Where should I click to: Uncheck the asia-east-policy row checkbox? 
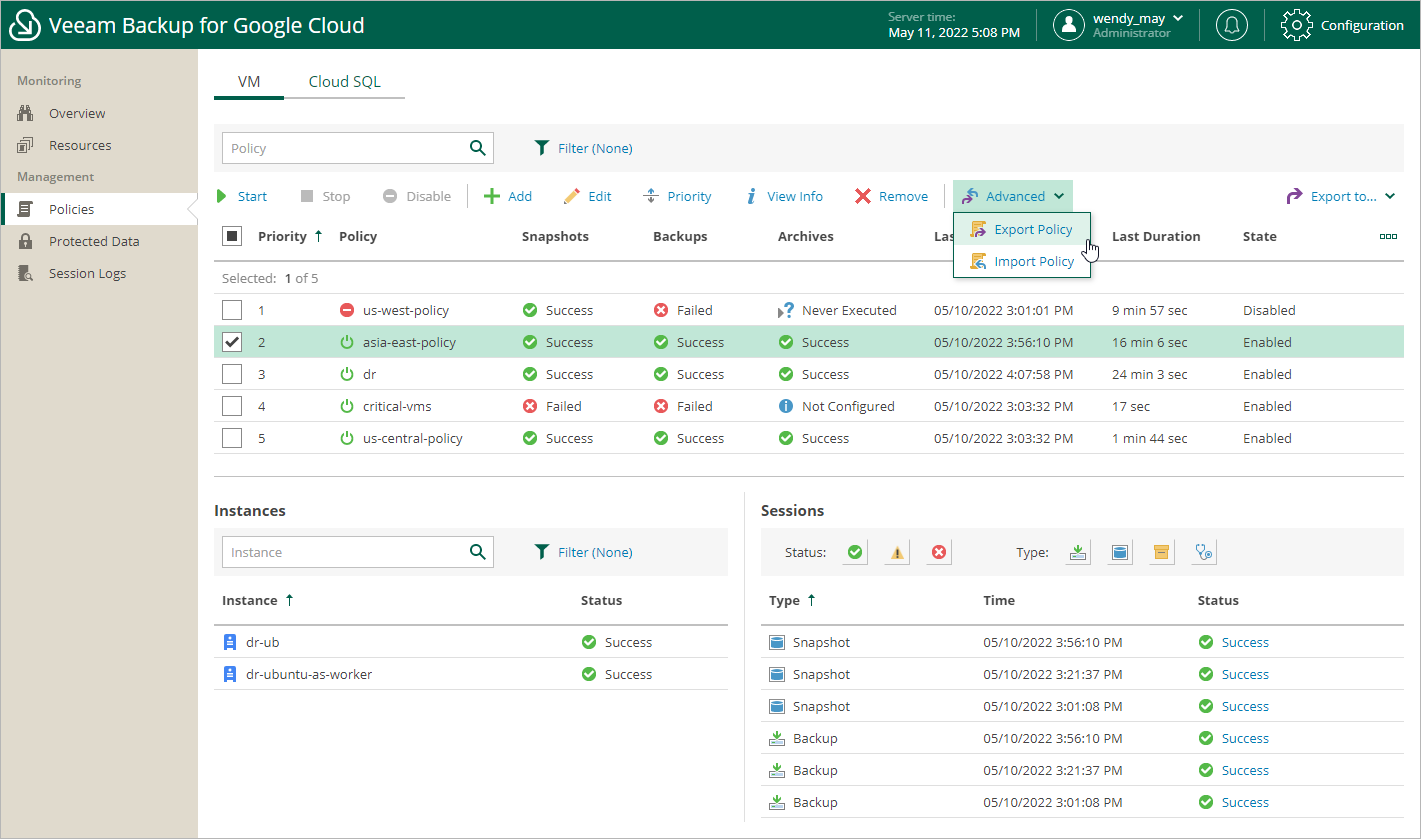click(x=232, y=342)
